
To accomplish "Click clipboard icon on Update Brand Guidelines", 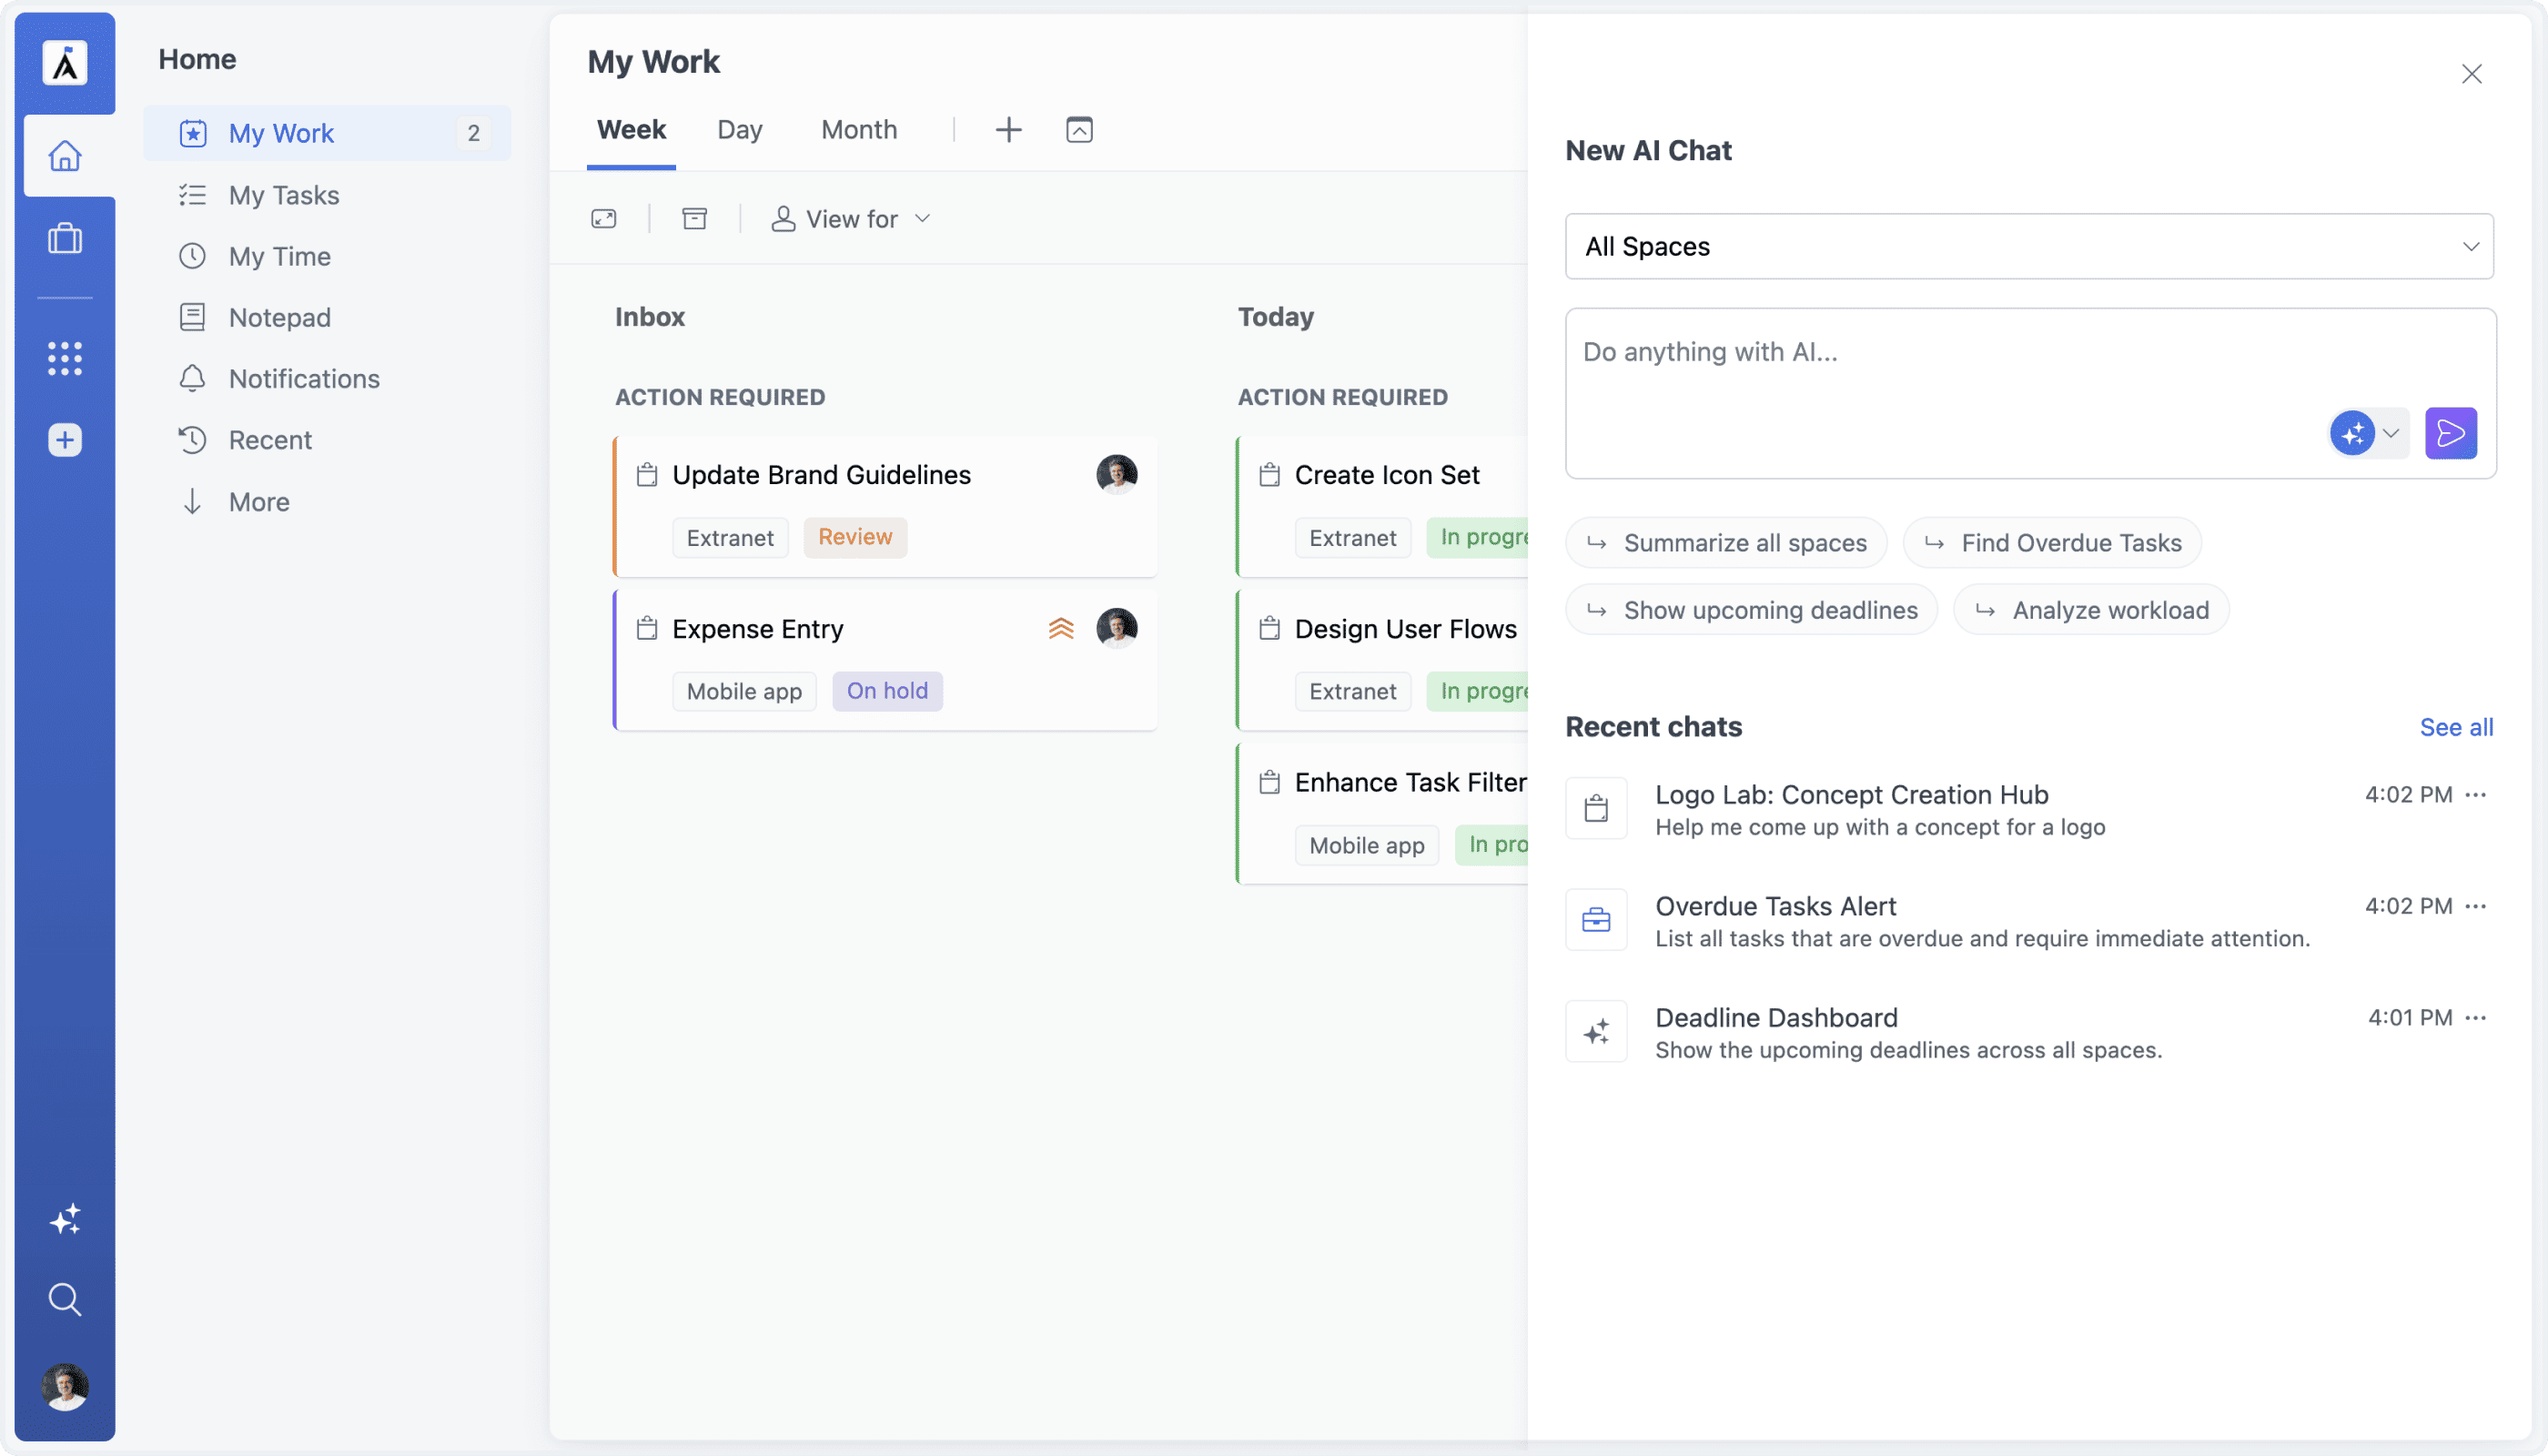I will click(x=647, y=474).
